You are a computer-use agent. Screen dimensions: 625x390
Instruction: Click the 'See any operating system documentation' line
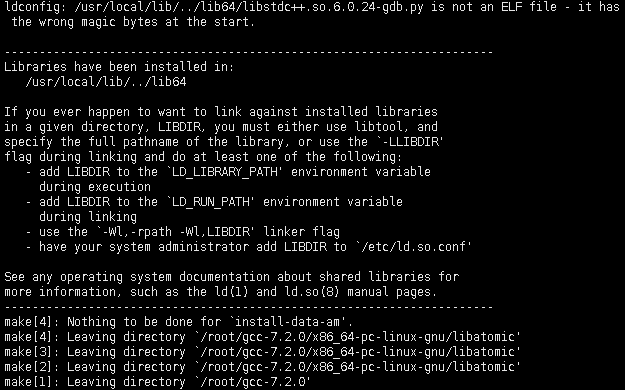click(x=232, y=277)
